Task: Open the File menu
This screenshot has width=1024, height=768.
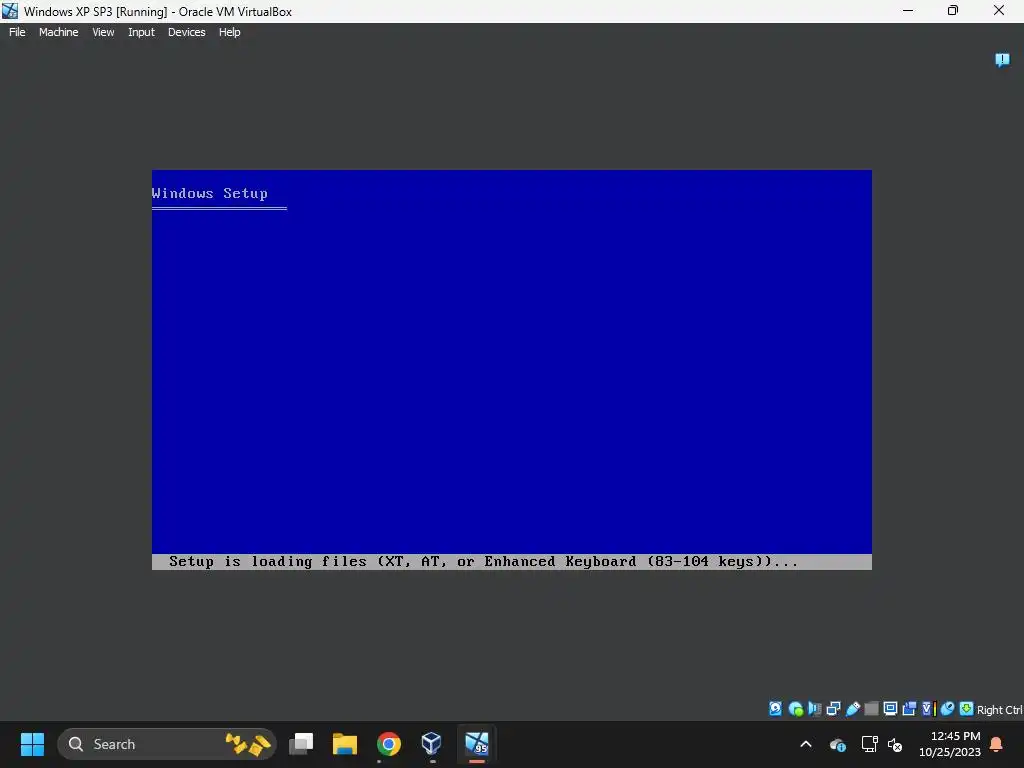Action: [17, 32]
